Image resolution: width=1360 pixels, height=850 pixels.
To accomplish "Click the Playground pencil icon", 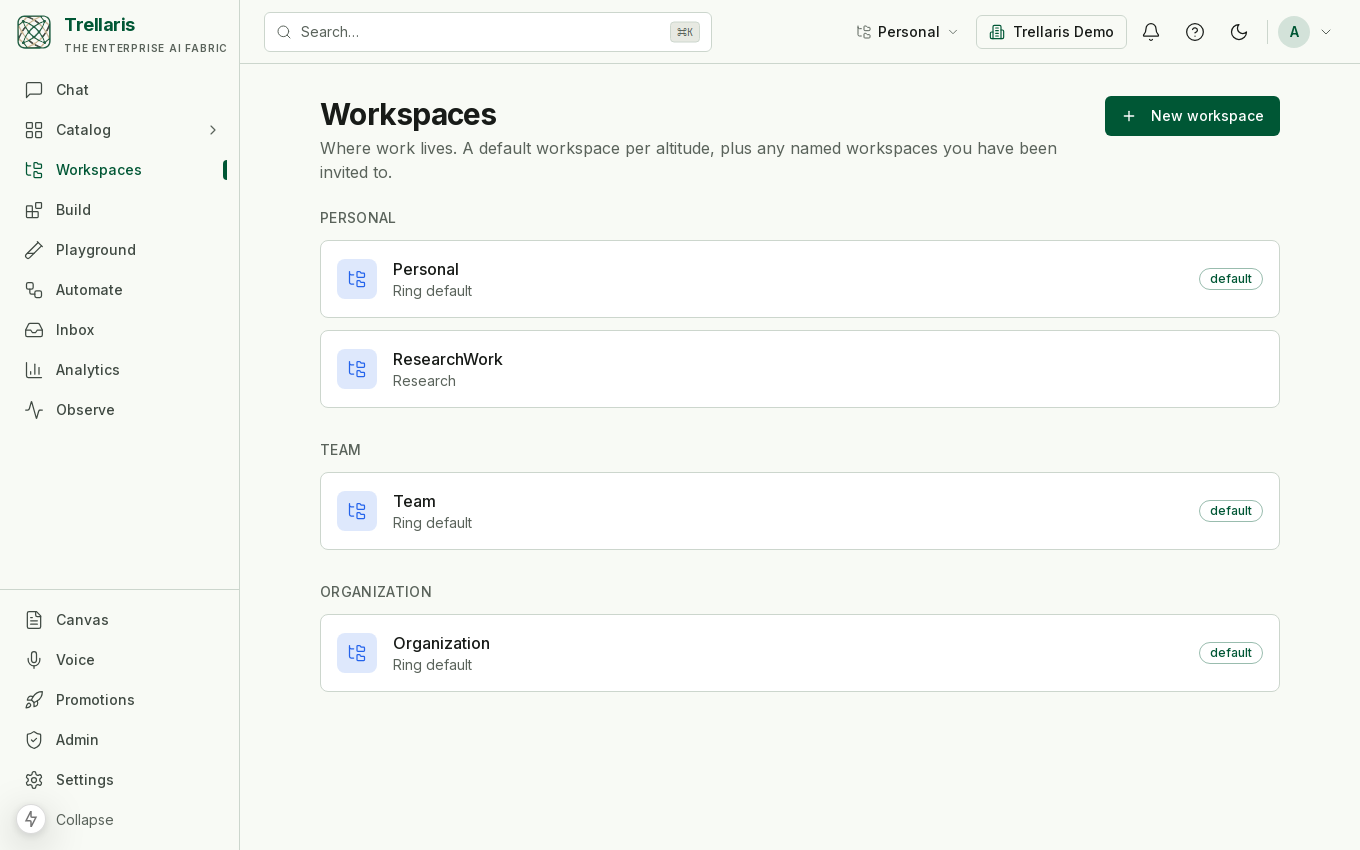I will [x=34, y=250].
